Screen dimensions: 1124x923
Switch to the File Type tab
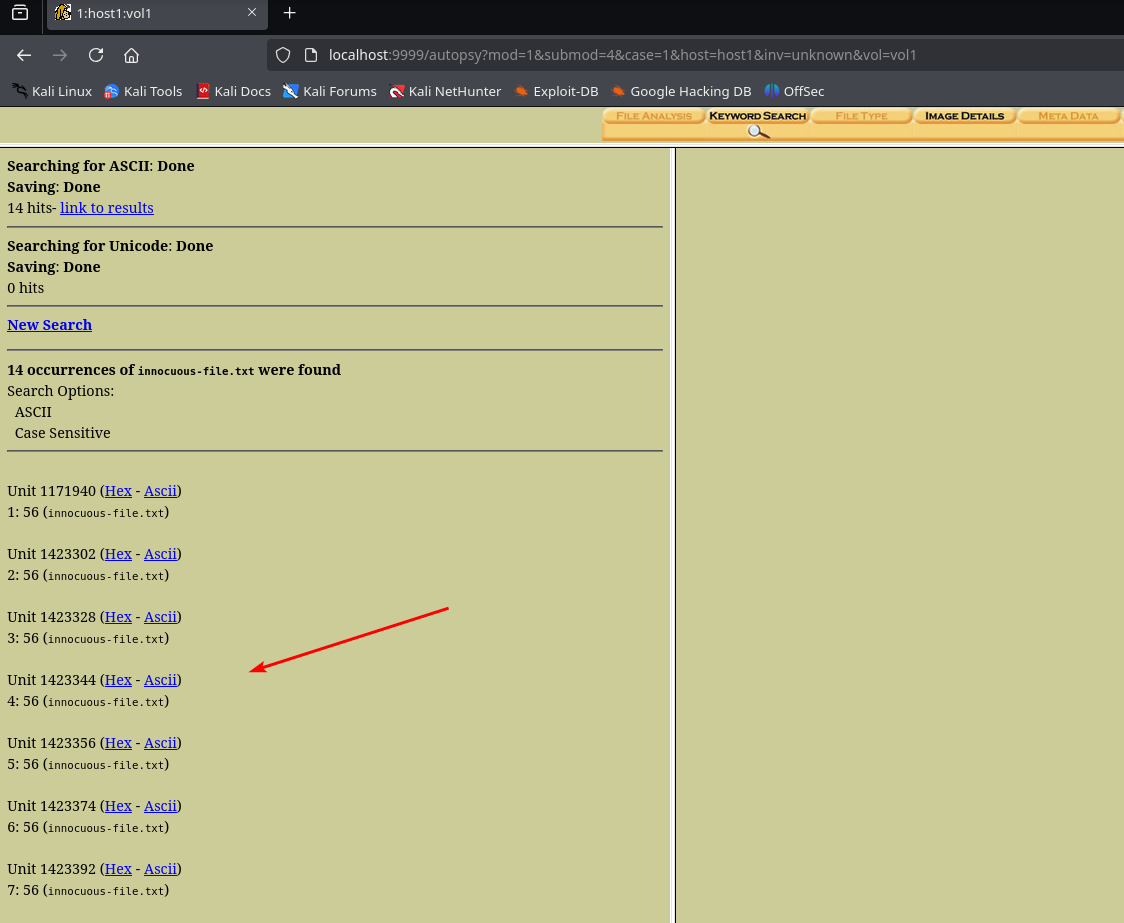[x=861, y=116]
